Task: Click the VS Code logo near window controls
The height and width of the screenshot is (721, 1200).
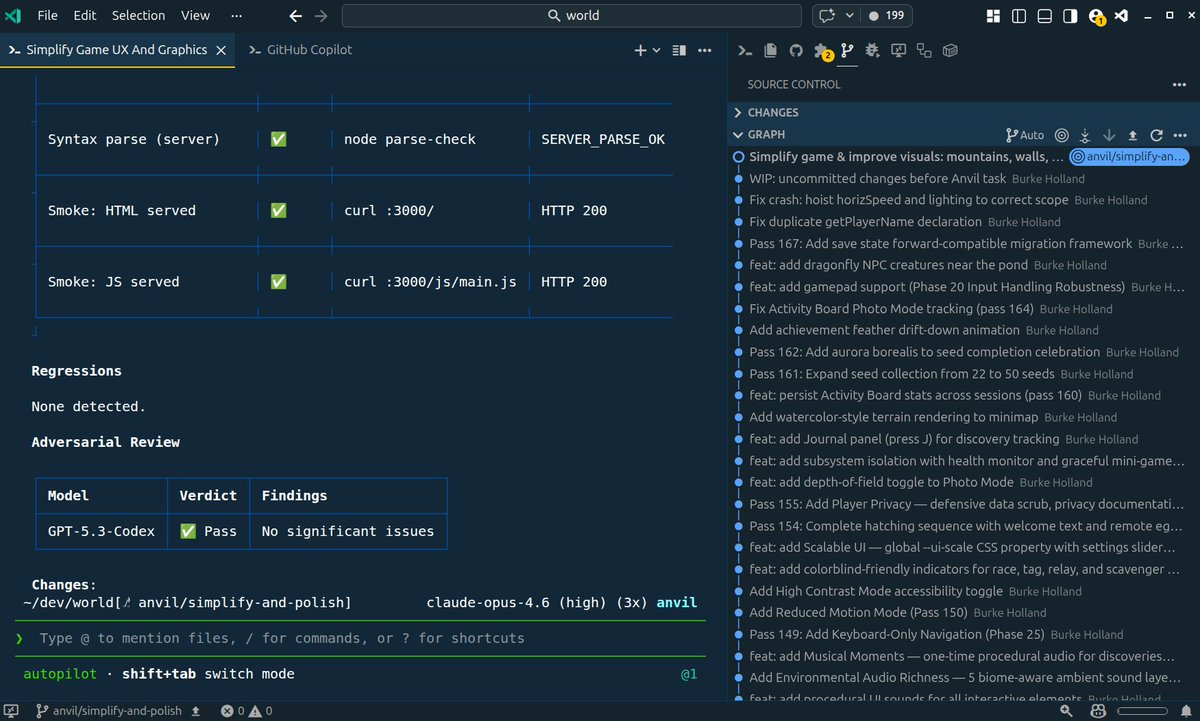Action: 1122,15
